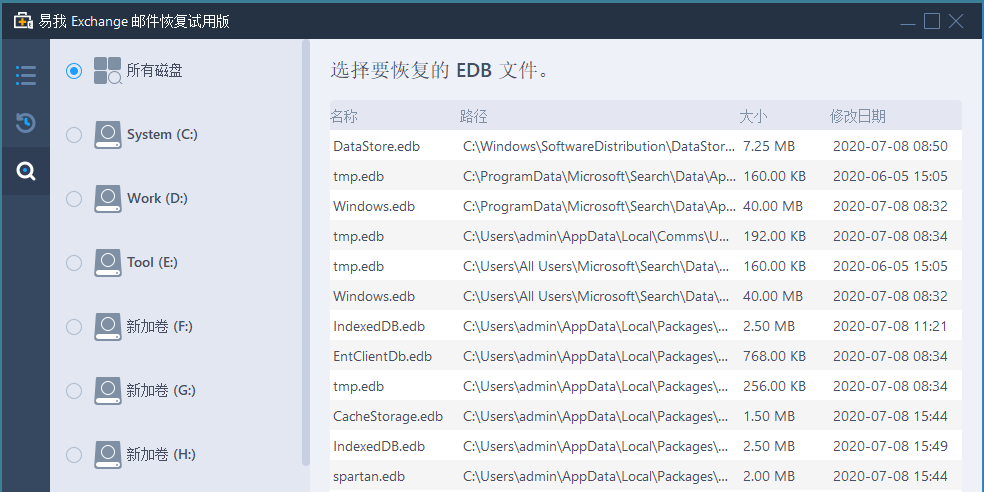Click the Work (D:) drive icon
The image size is (984, 492).
tap(108, 199)
